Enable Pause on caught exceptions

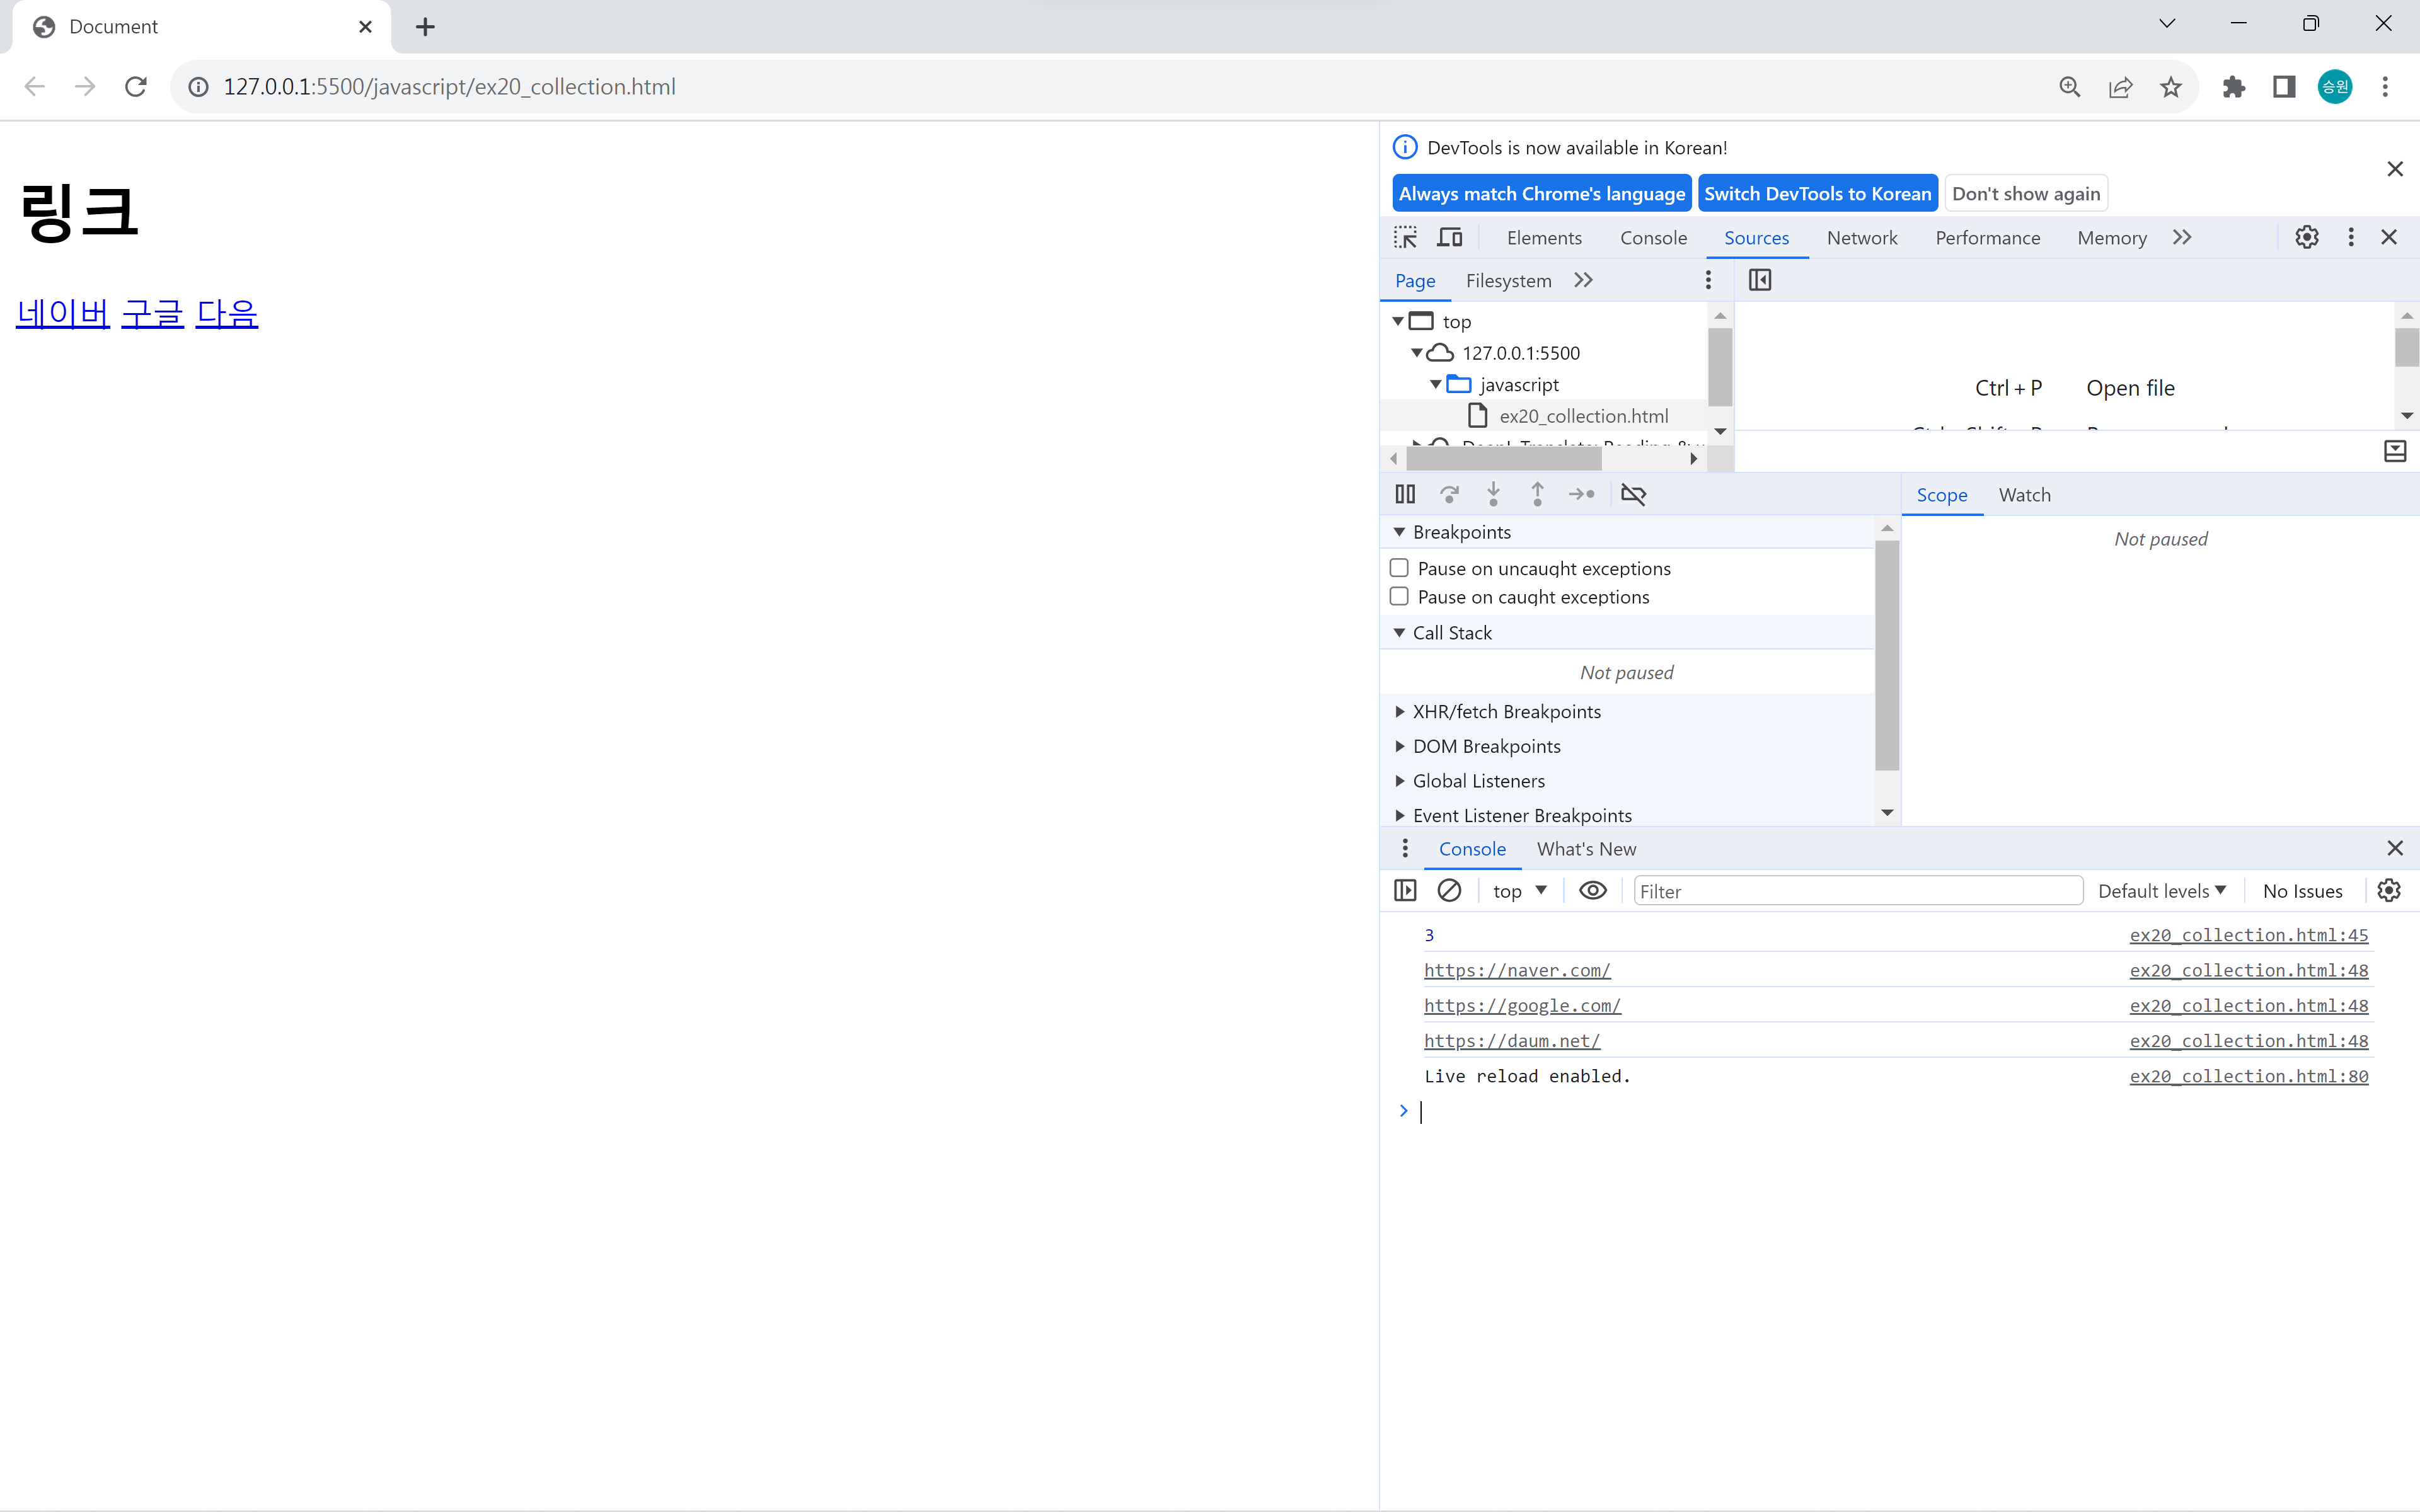click(x=1399, y=597)
